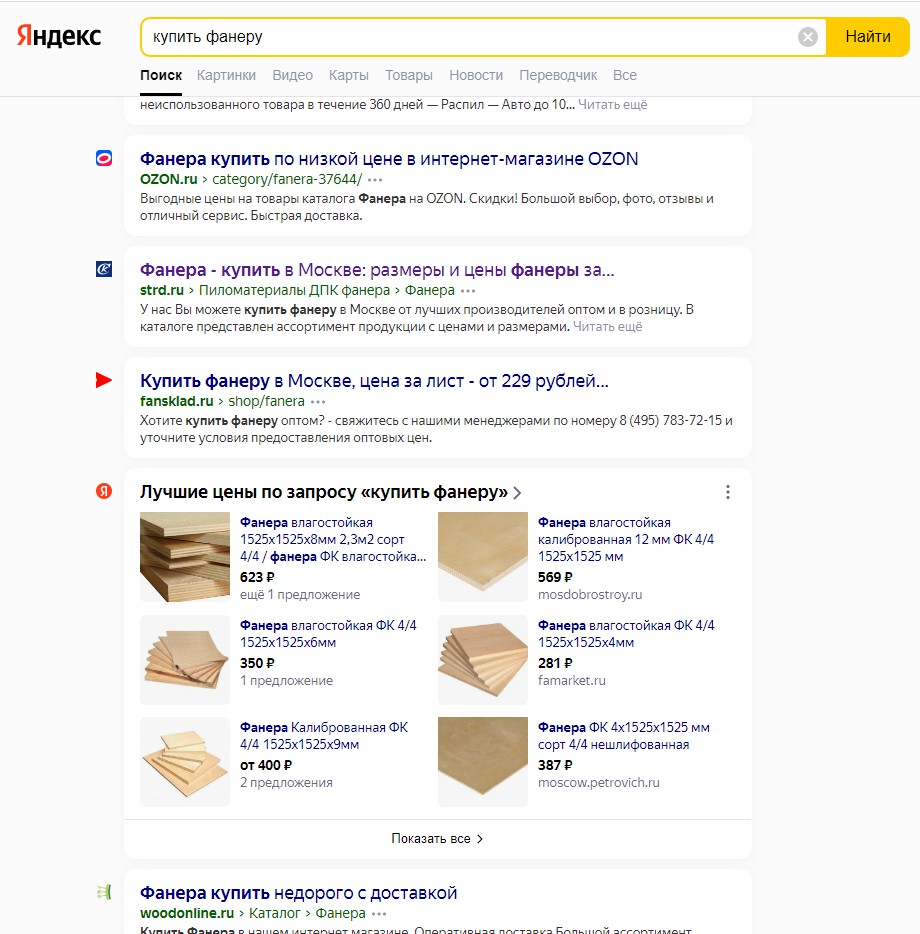The width and height of the screenshot is (920, 934).
Task: Click the strd.ru green domain link
Action: (162, 291)
